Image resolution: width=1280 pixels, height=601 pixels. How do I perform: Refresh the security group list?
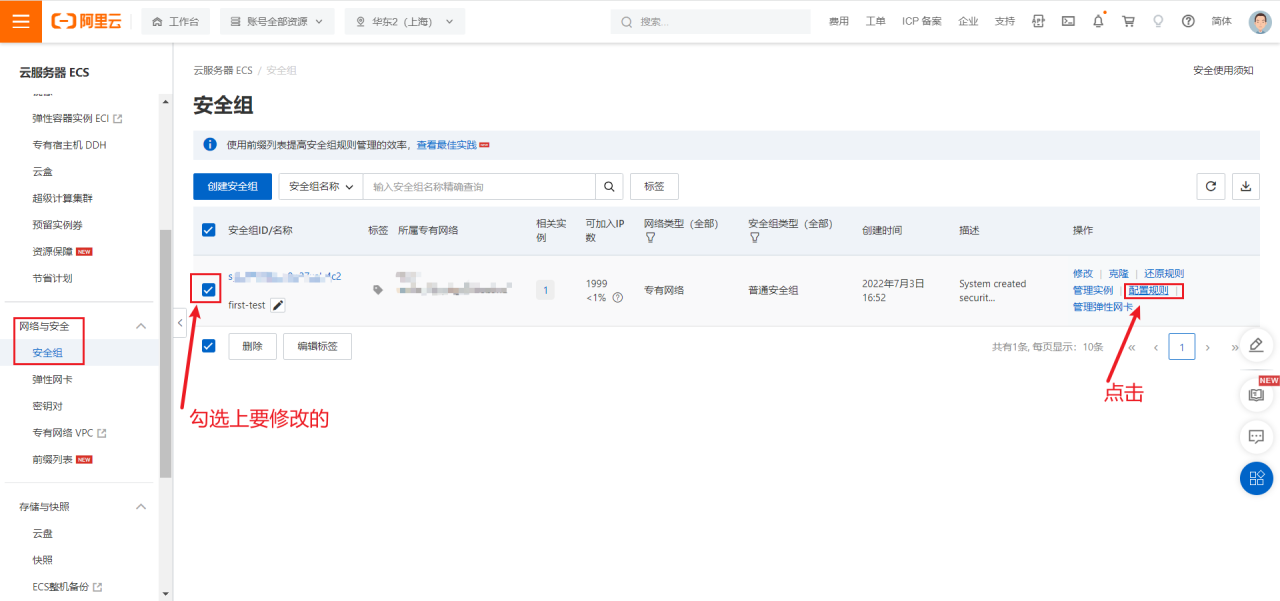click(x=1210, y=186)
